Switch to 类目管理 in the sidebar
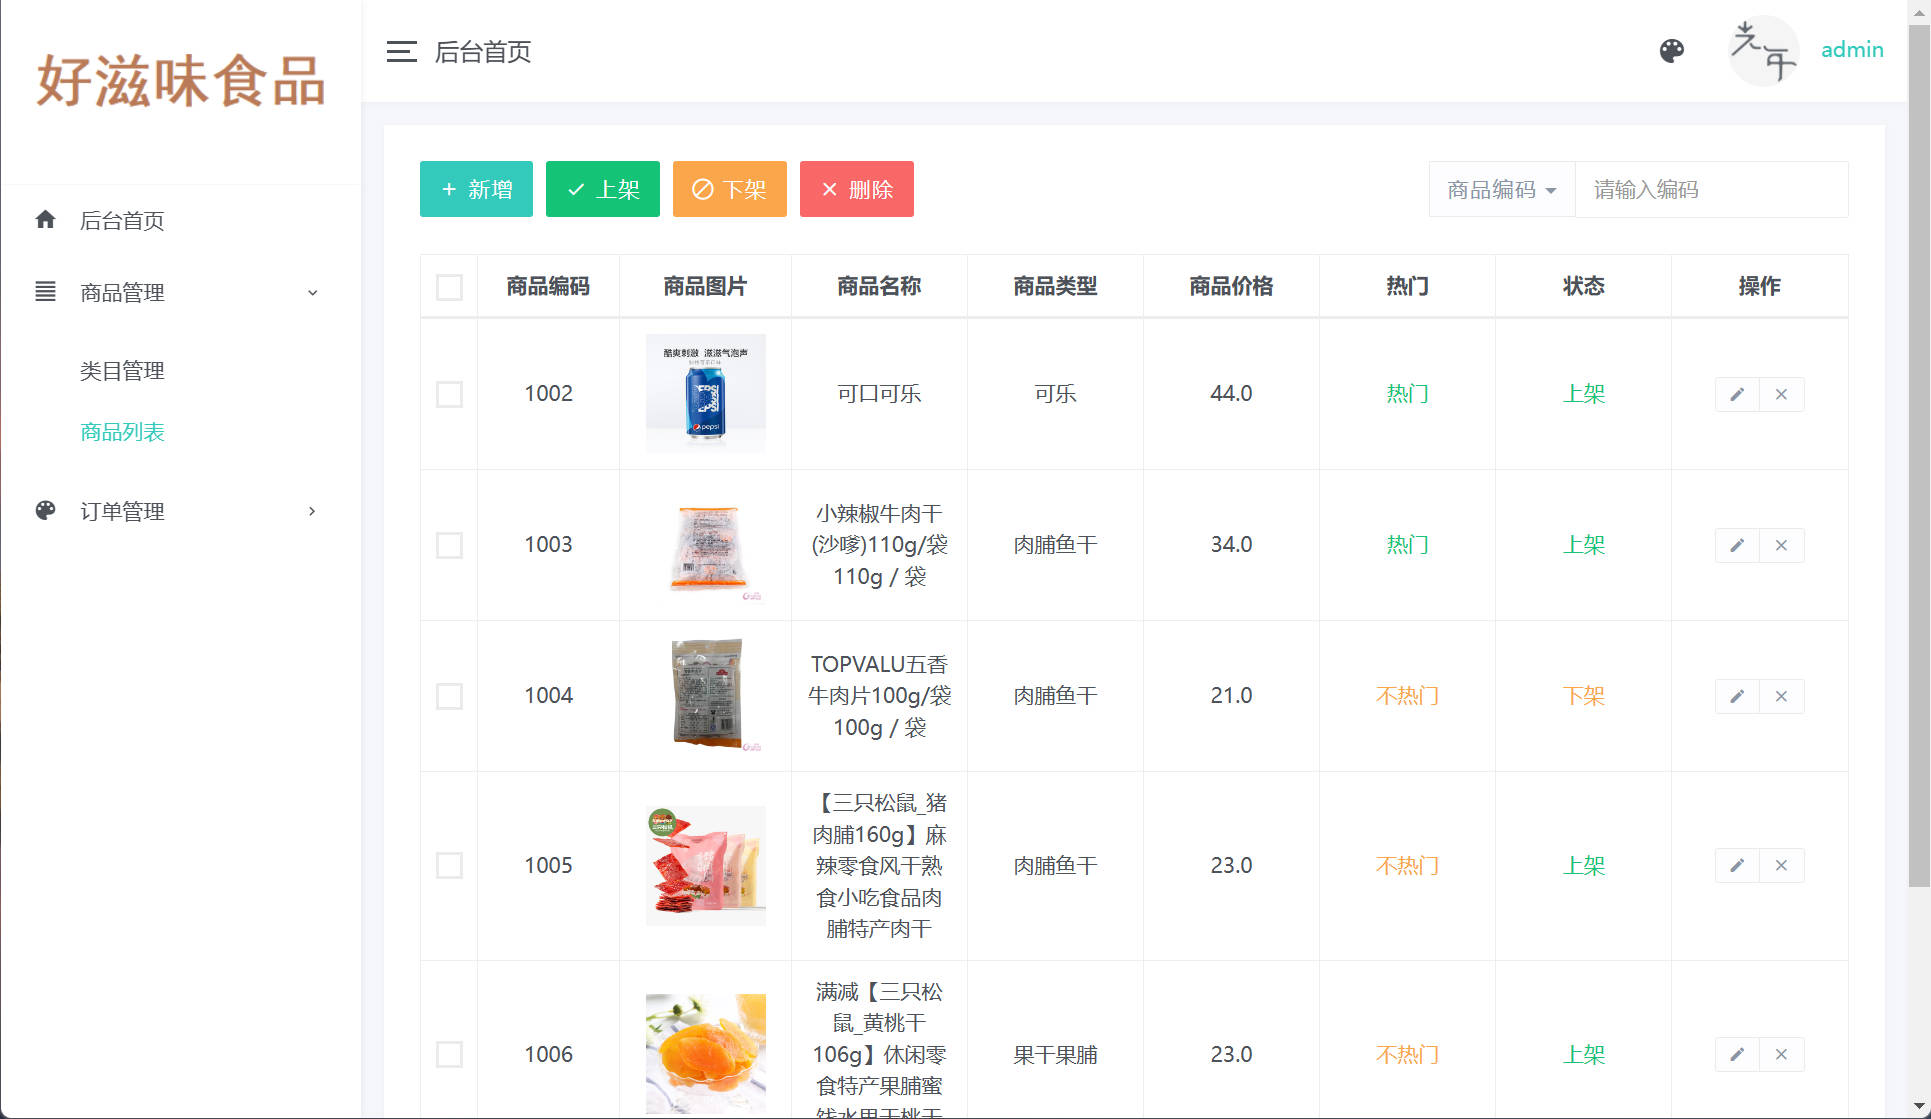This screenshot has height=1119, width=1931. [122, 370]
